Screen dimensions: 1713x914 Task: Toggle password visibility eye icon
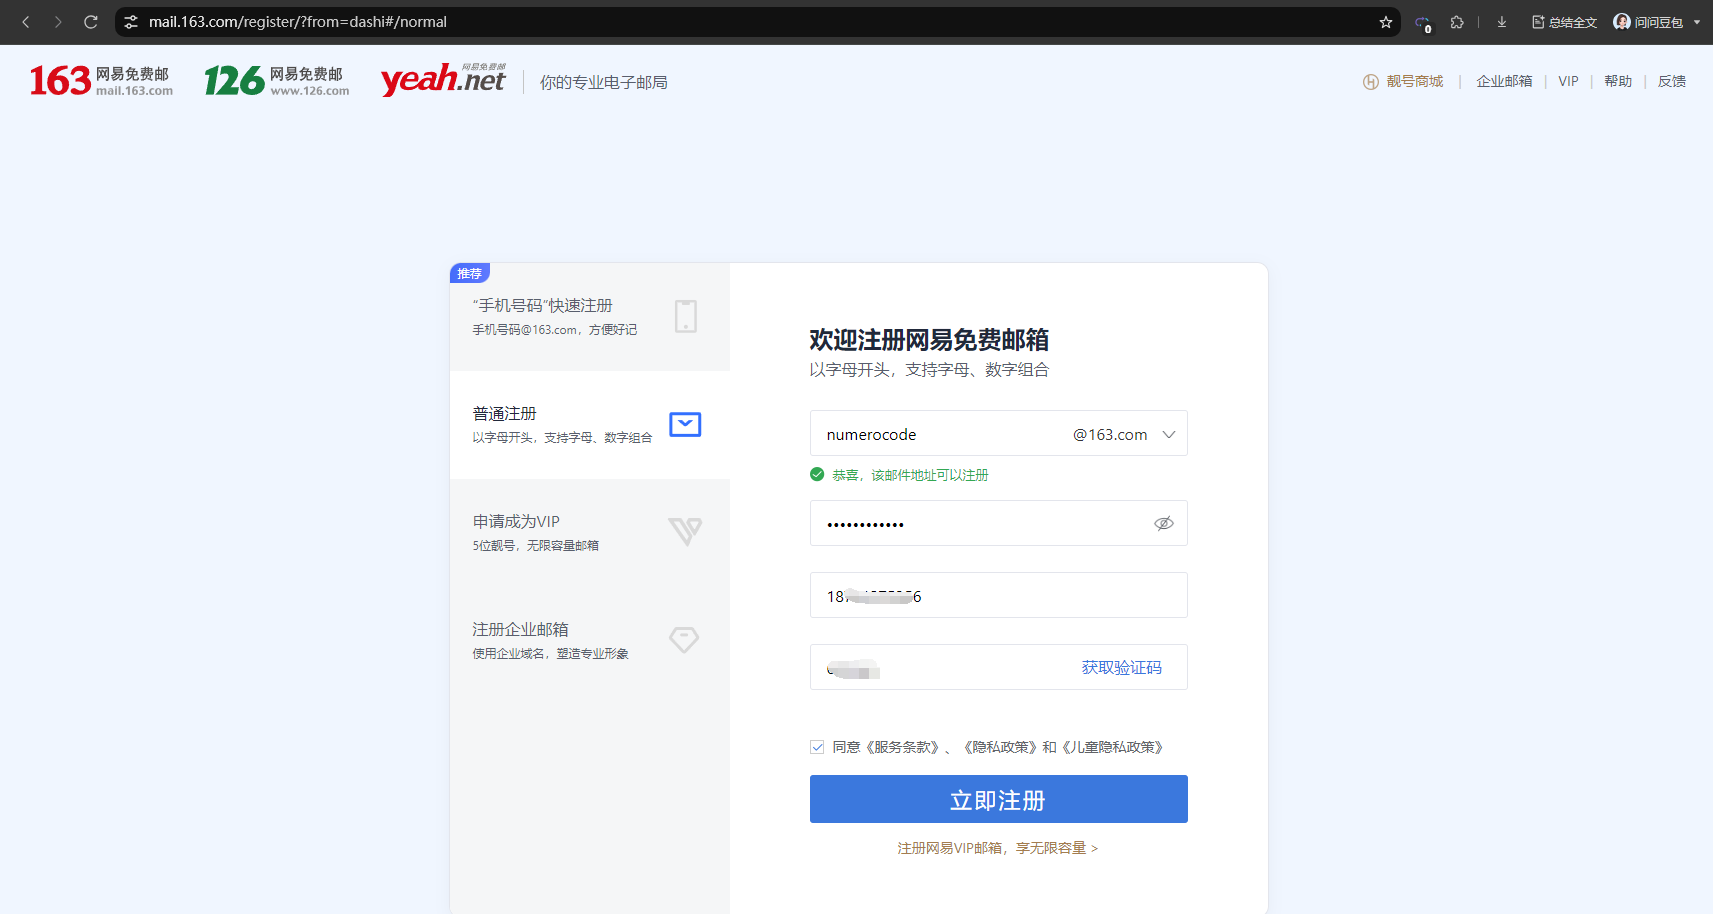point(1163,524)
